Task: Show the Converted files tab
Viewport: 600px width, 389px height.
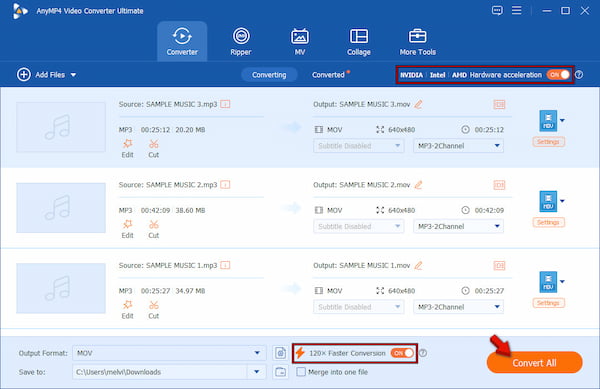Action: [x=328, y=75]
